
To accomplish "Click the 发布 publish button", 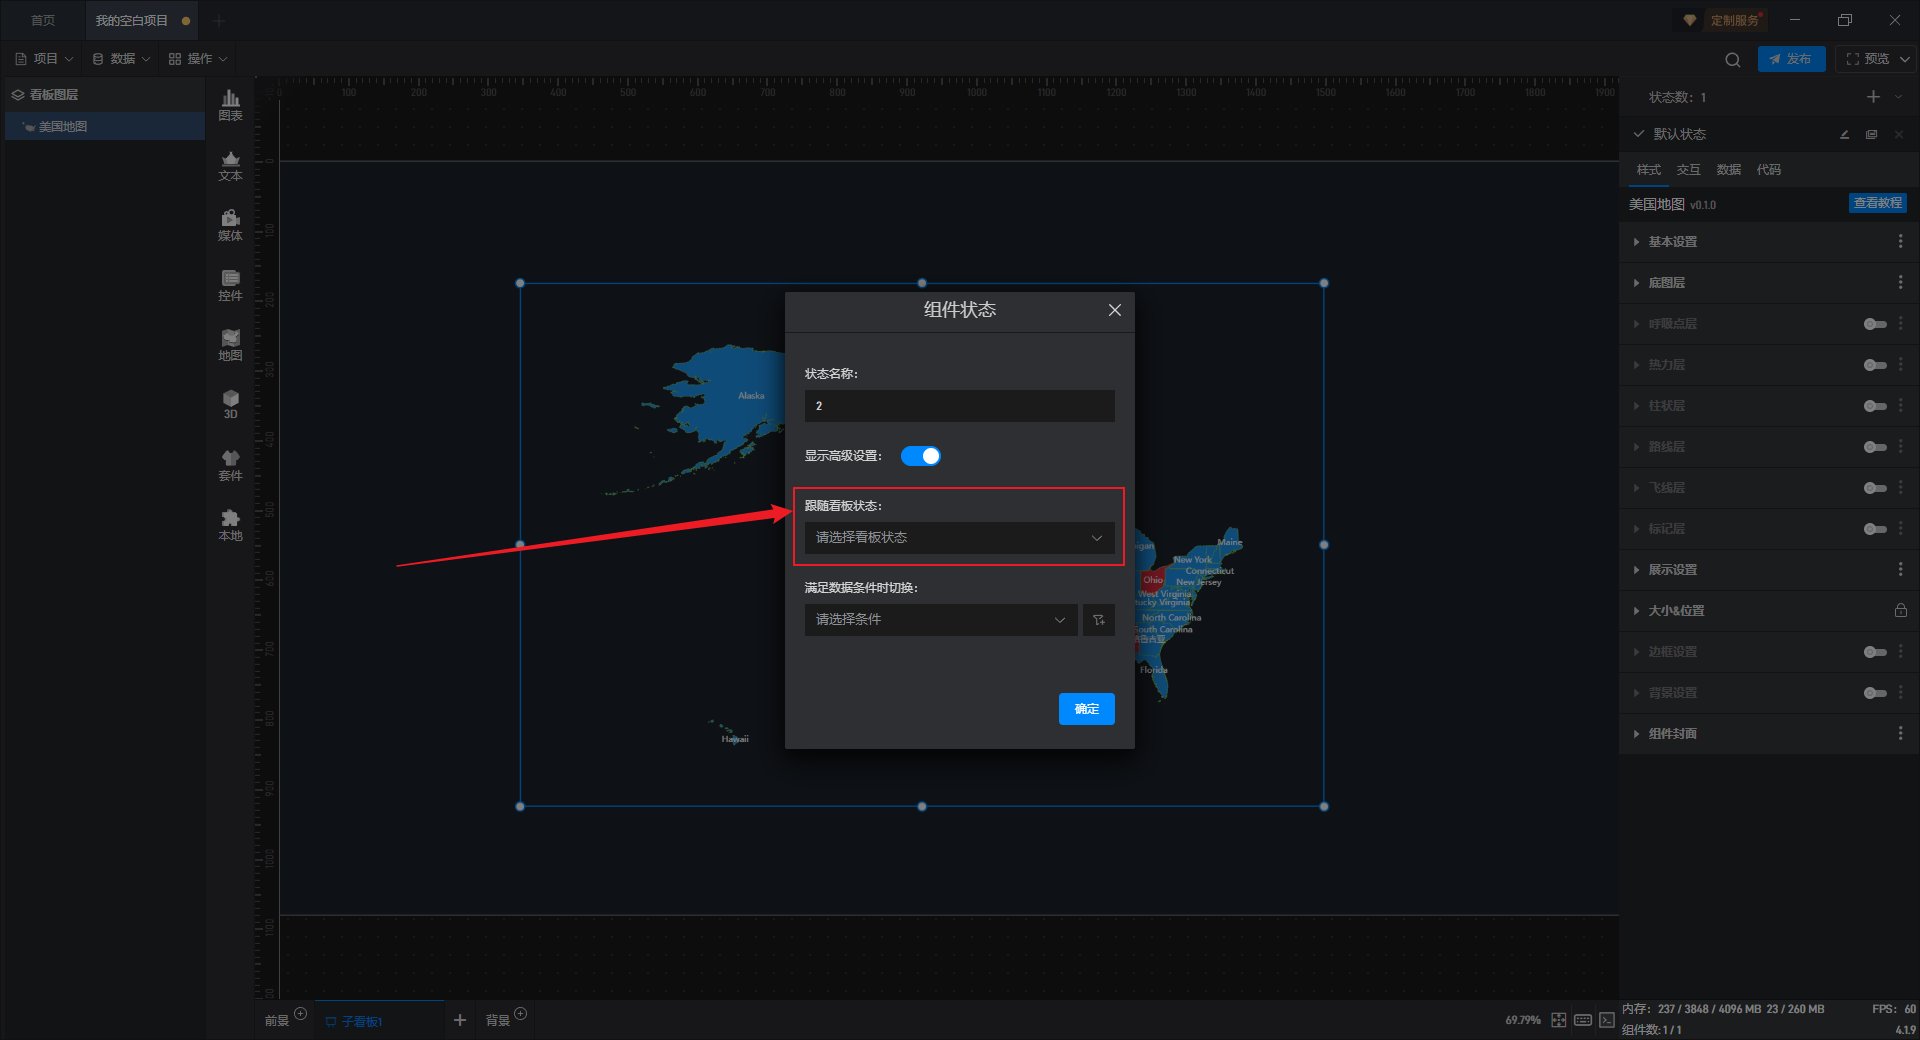I will pyautogui.click(x=1791, y=59).
